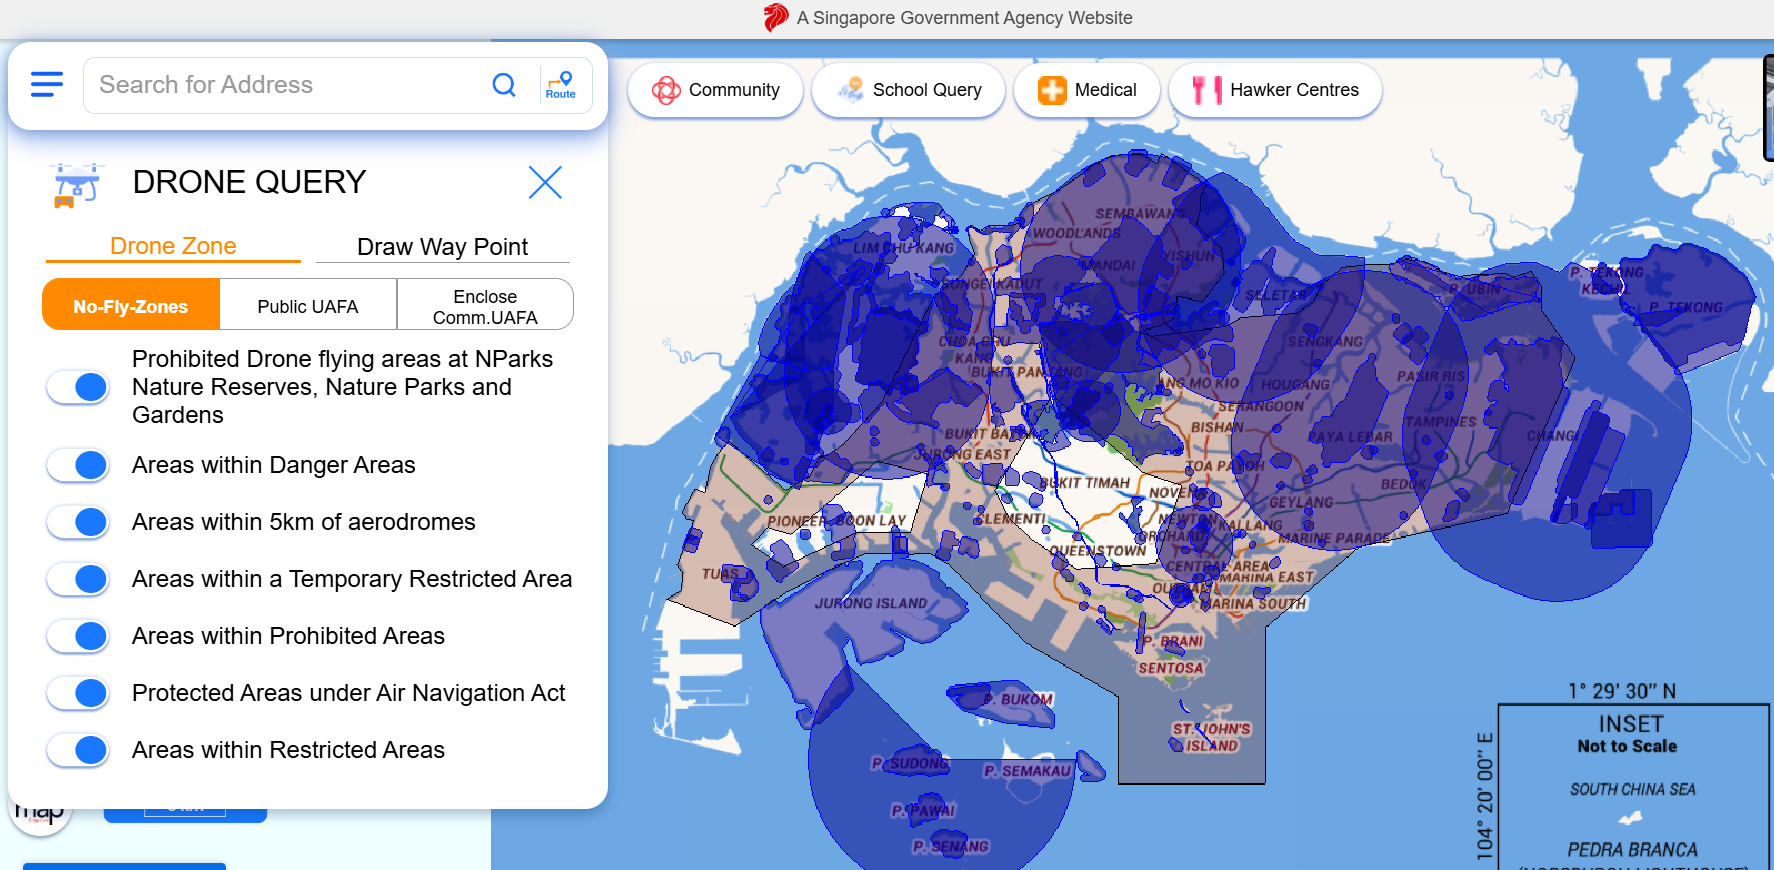Viewport: 1774px width, 870px height.
Task: Click the Medical cross icon
Action: [x=1052, y=90]
